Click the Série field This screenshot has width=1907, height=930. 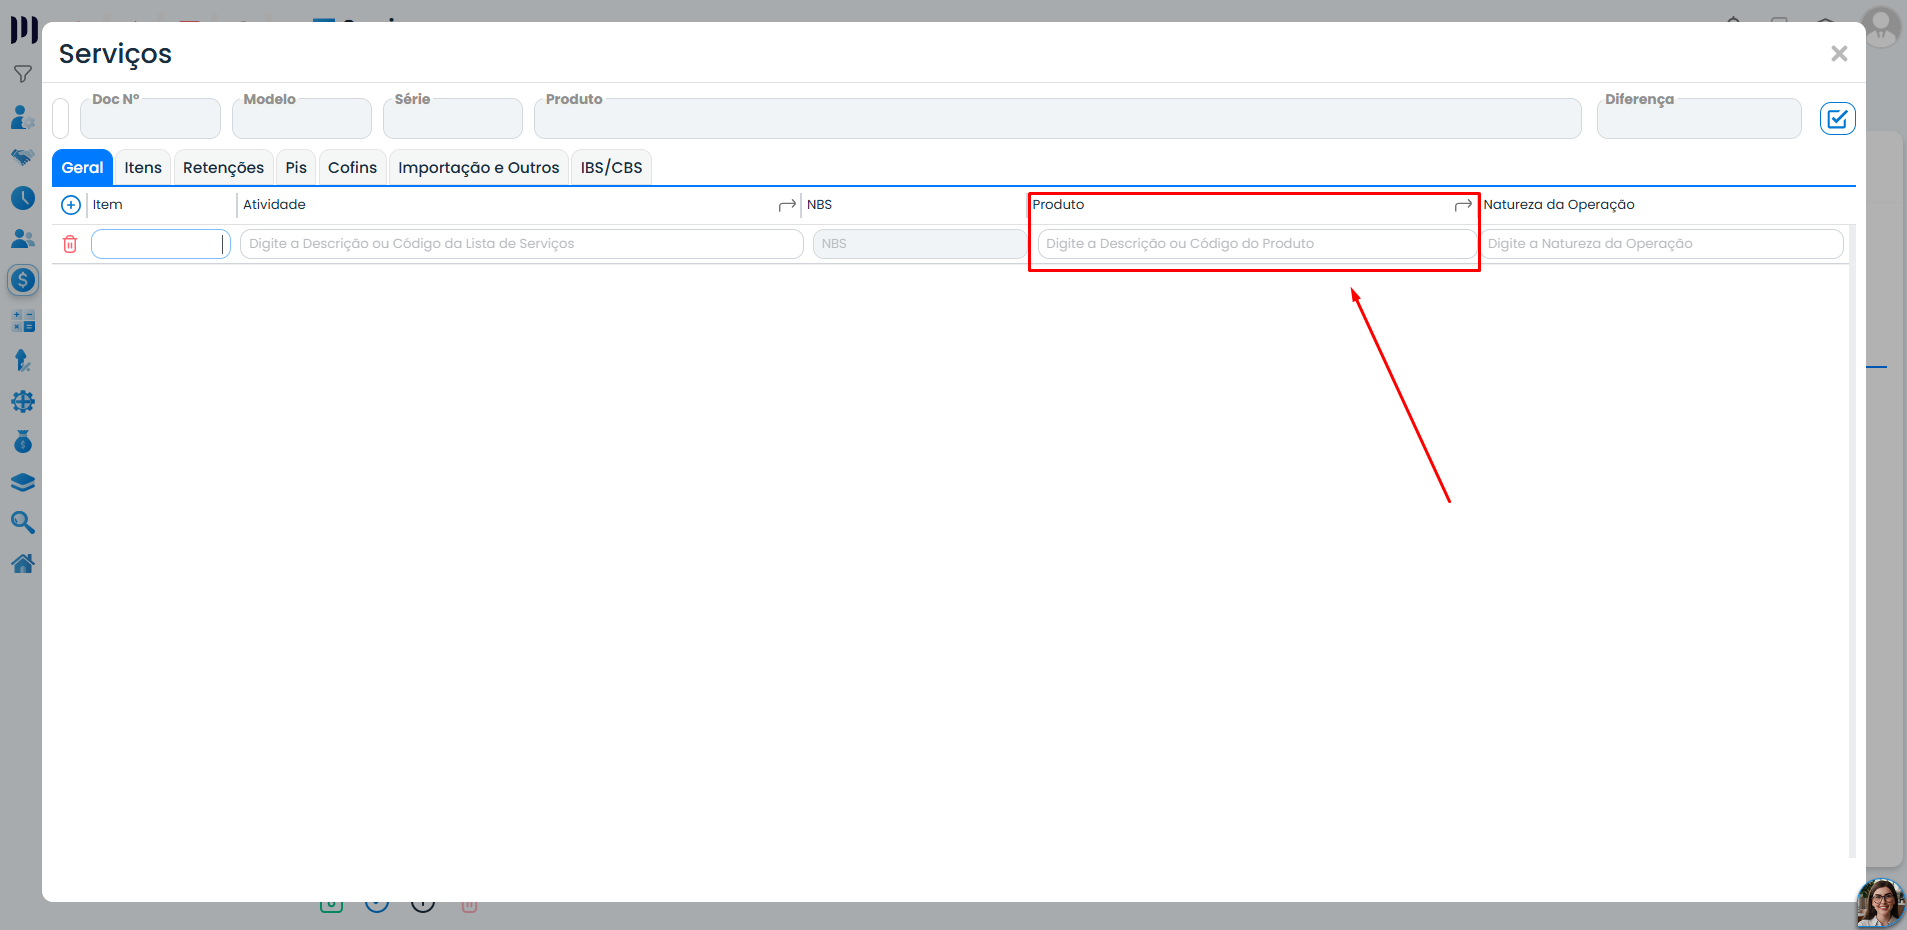452,118
